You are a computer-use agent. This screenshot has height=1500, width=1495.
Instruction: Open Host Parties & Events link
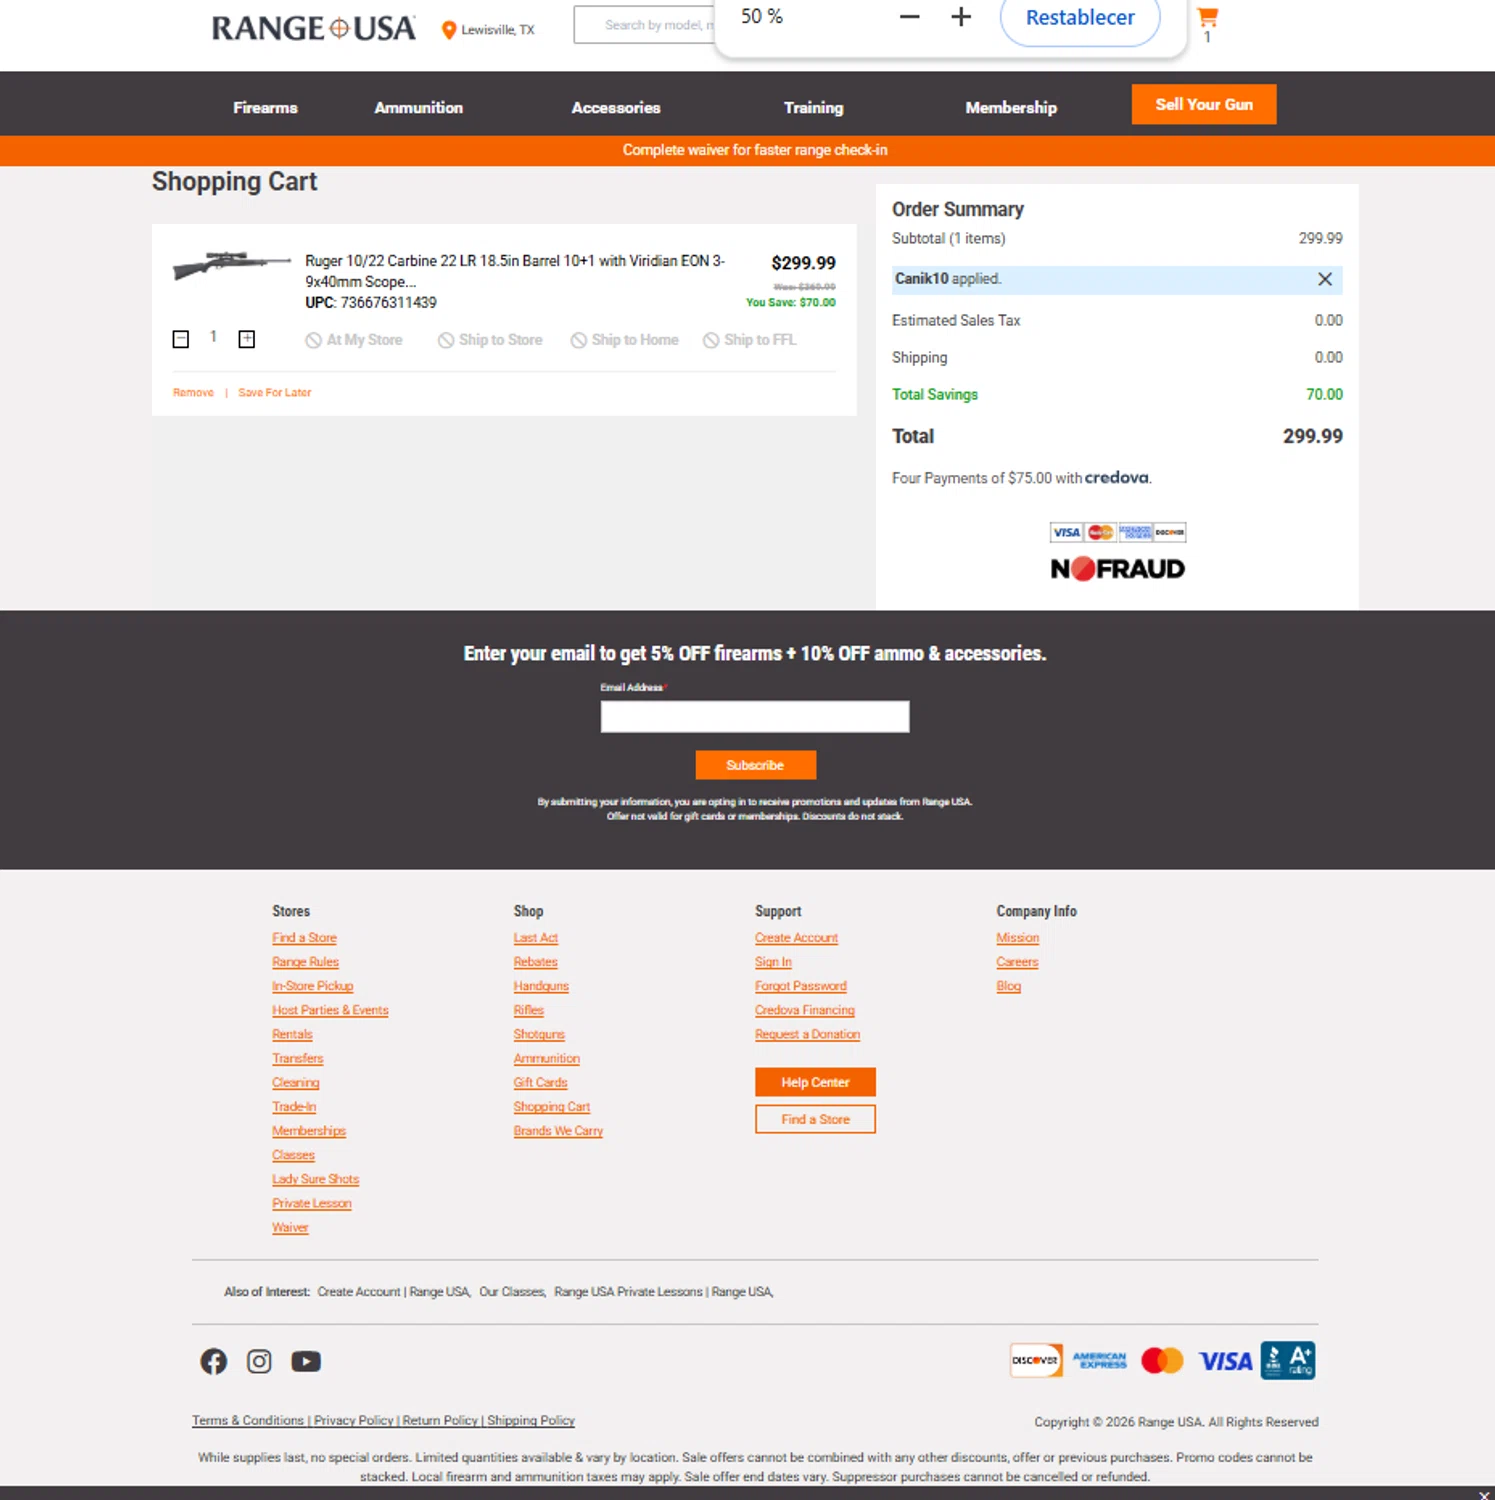point(330,1010)
